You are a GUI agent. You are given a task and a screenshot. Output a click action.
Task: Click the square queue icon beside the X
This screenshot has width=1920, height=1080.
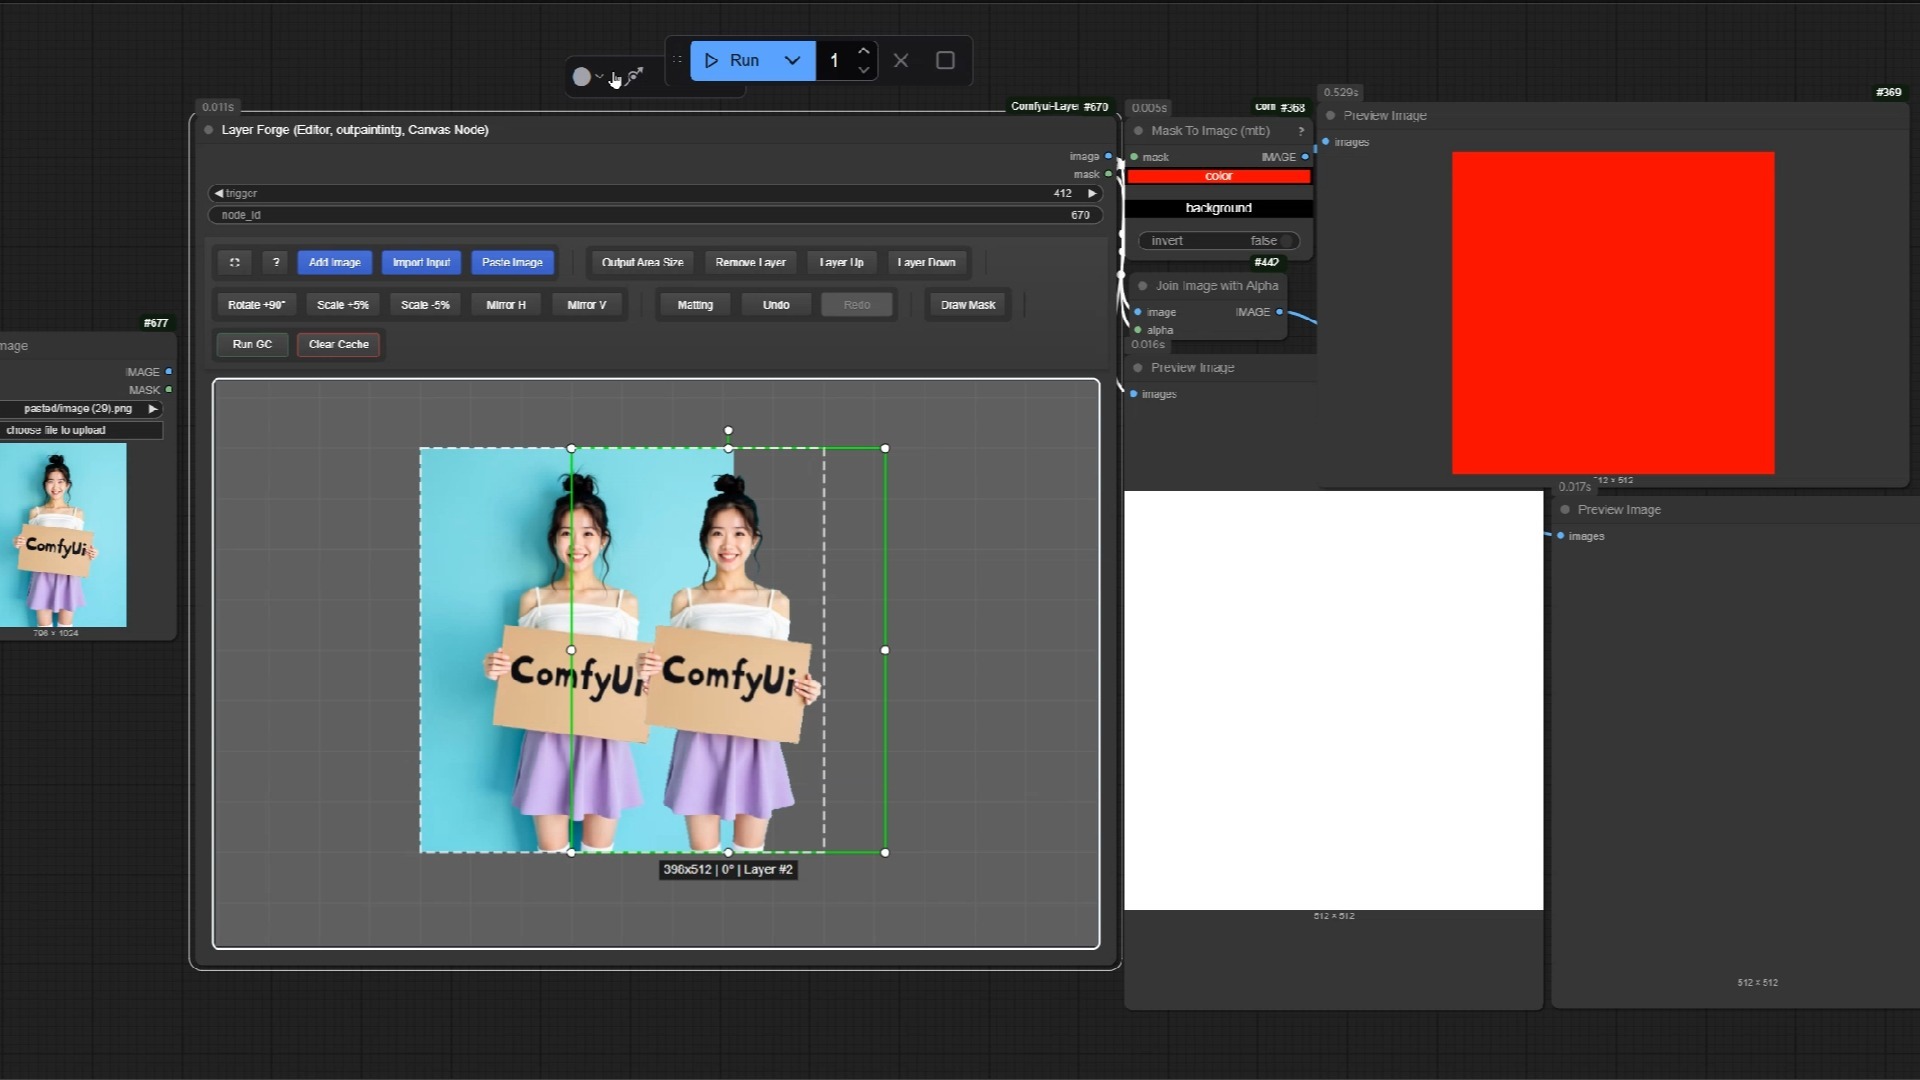(x=944, y=60)
